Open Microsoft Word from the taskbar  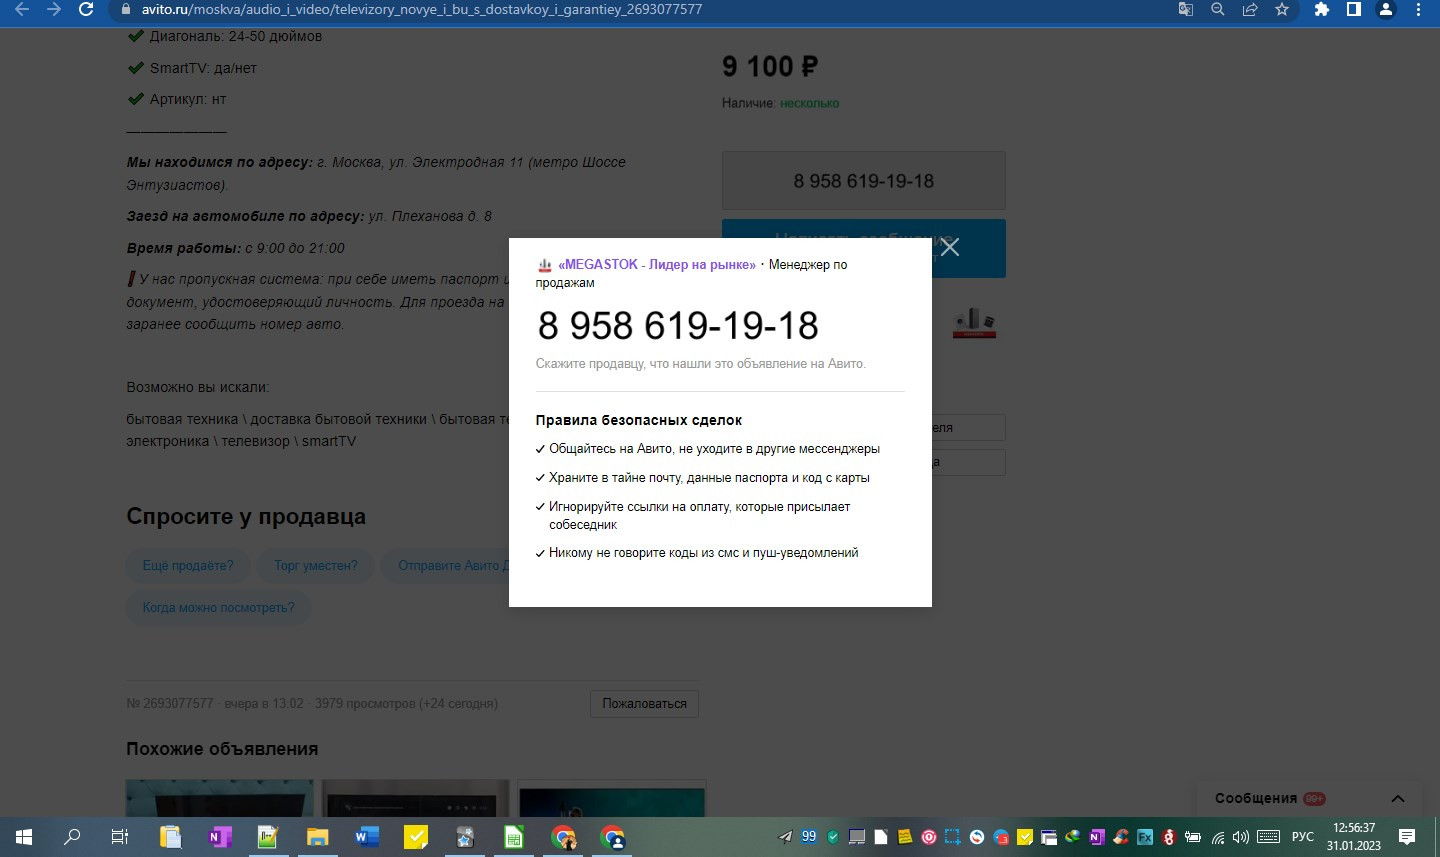pyautogui.click(x=367, y=837)
